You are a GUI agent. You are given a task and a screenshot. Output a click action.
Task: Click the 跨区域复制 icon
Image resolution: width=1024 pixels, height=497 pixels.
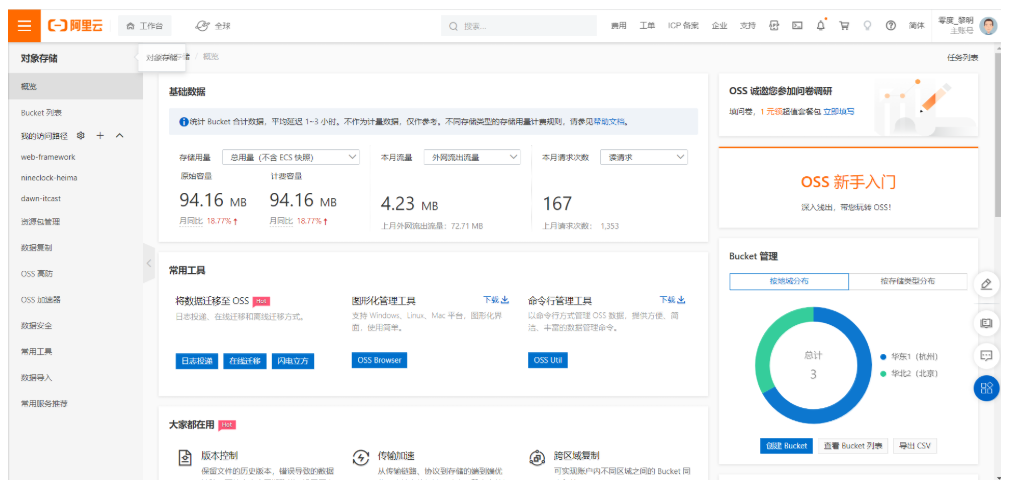point(537,457)
